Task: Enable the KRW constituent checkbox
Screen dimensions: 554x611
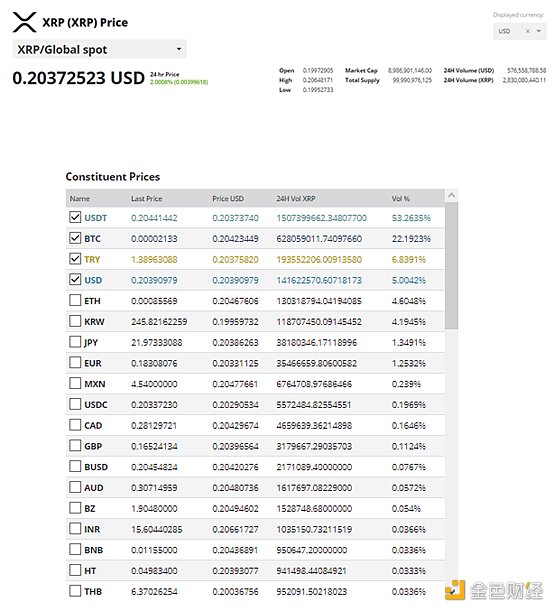Action: [75, 321]
